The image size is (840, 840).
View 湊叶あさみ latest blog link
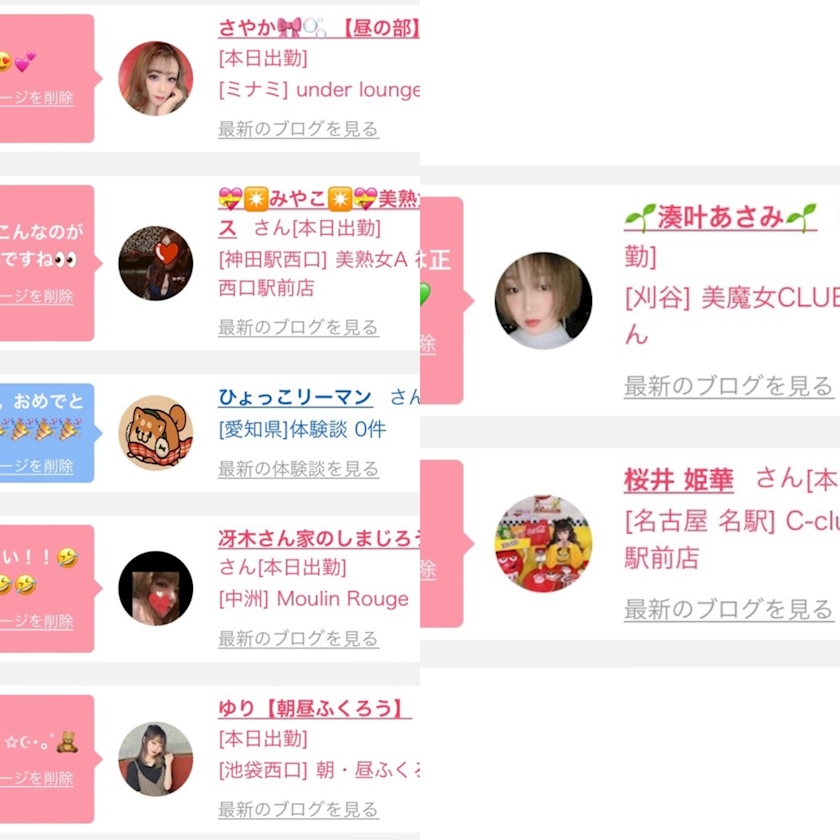coord(729,386)
